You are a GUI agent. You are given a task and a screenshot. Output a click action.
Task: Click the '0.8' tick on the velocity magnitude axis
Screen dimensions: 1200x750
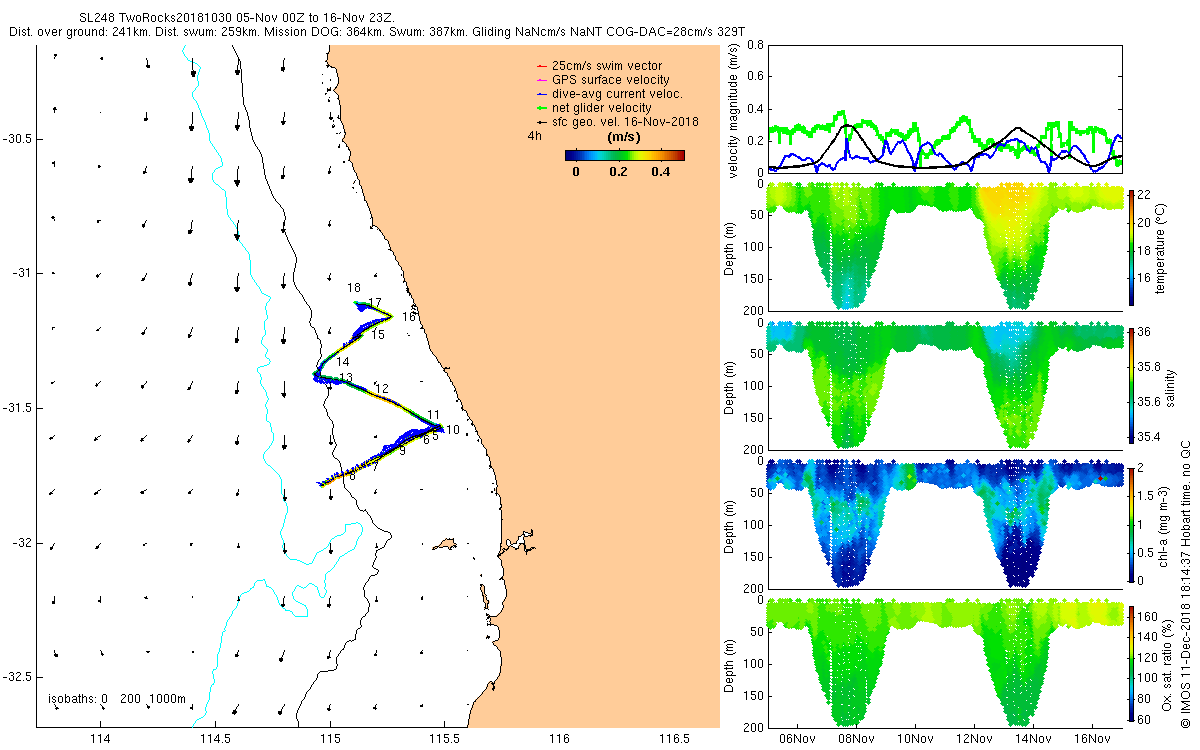click(756, 46)
